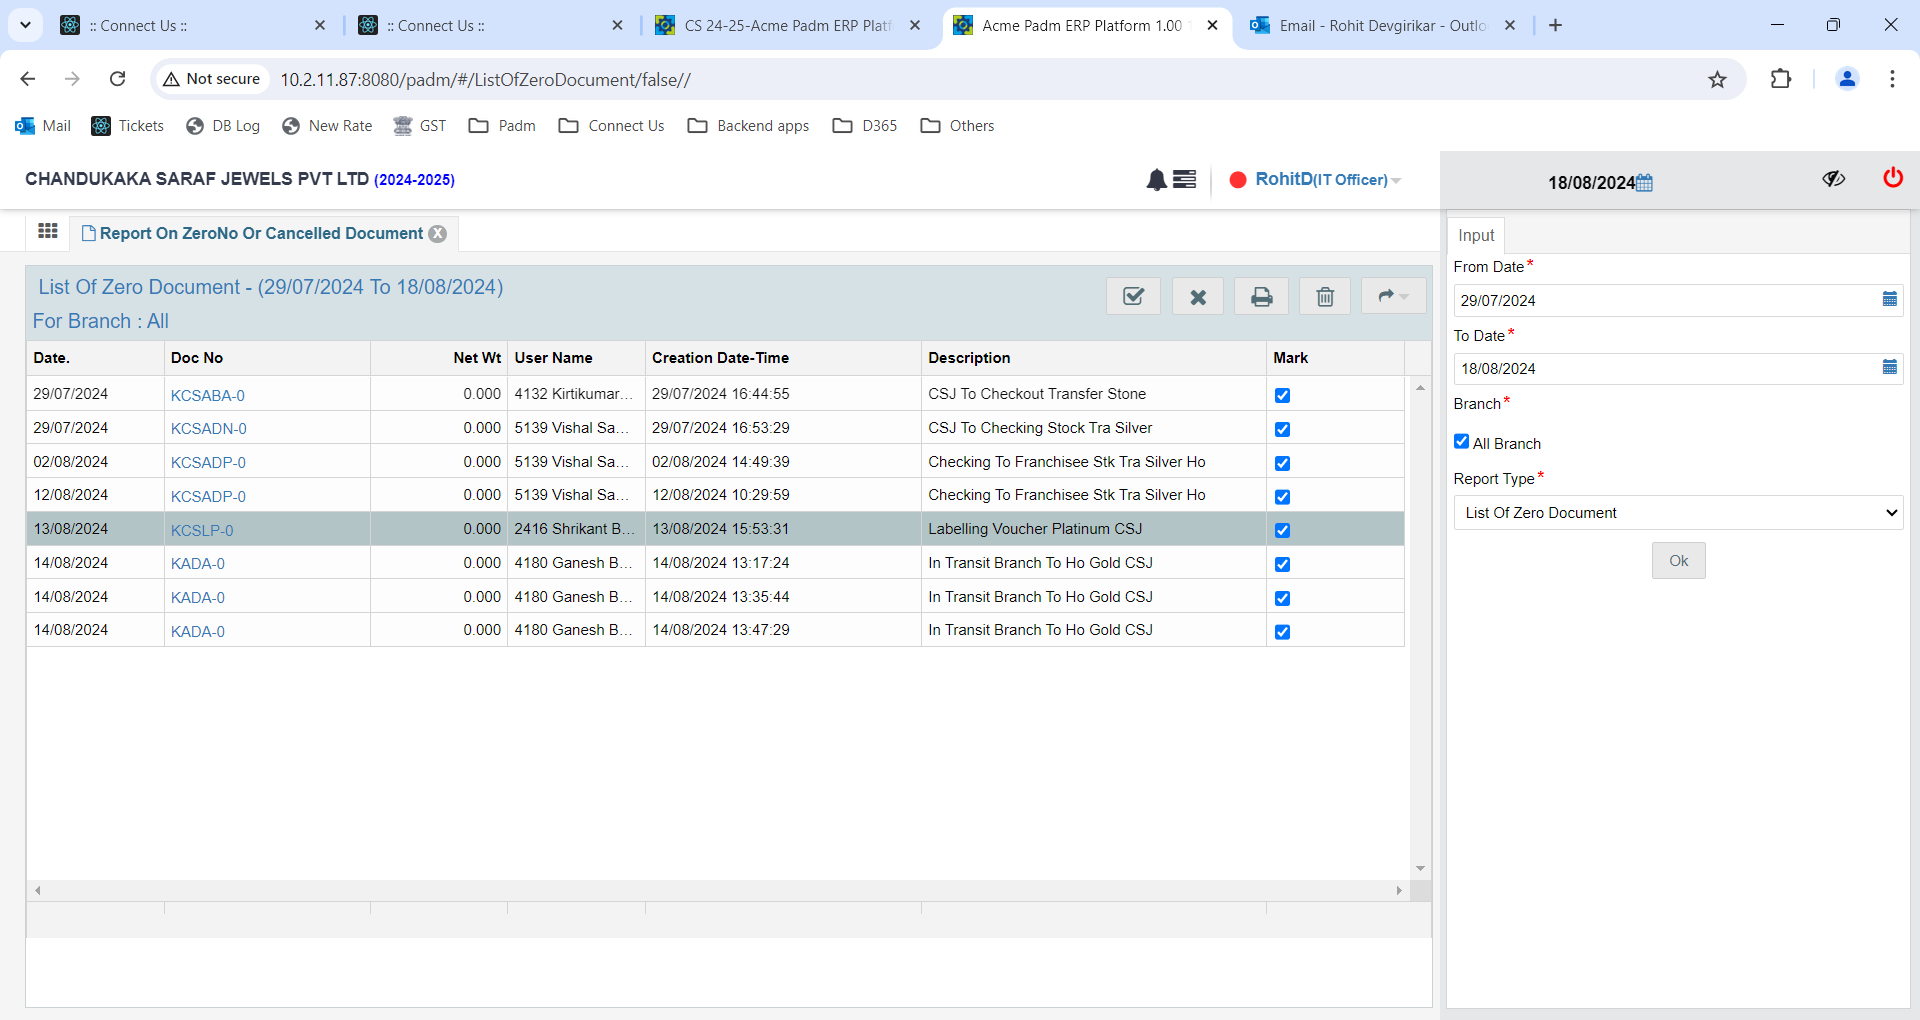Screen dimensions: 1920x1020
Task: Open the app grid menu icon
Action: tap(47, 231)
